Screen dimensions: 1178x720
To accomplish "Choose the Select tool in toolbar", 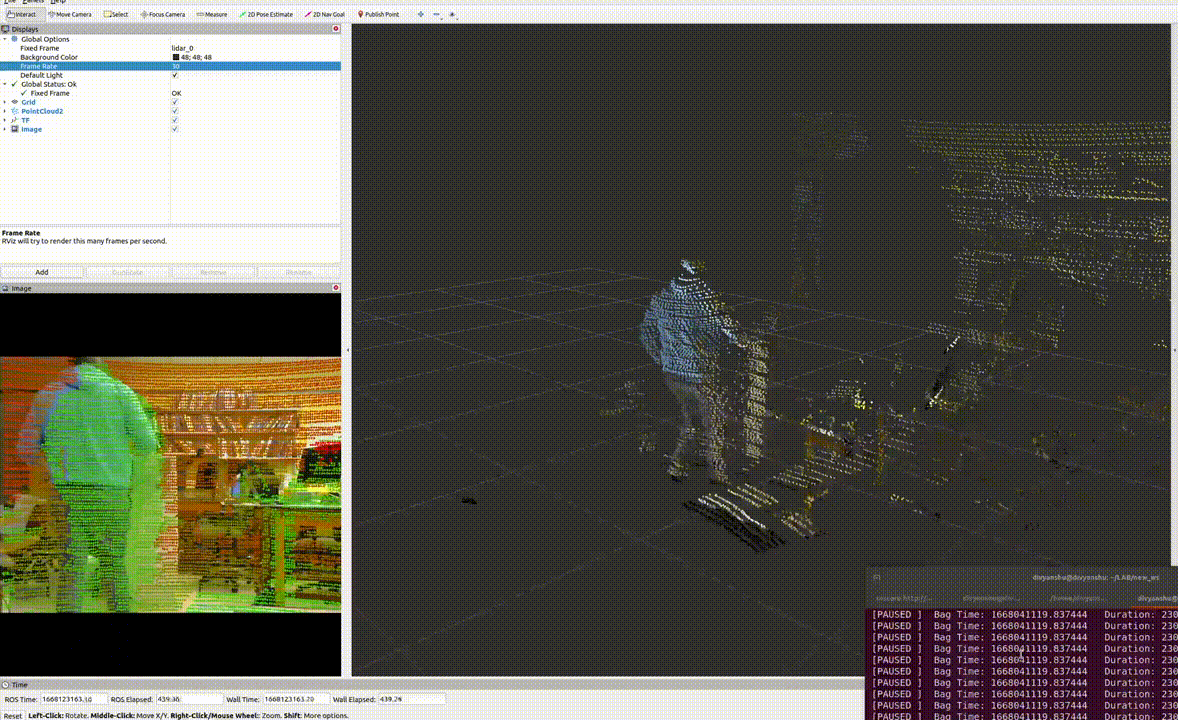I will pos(116,14).
